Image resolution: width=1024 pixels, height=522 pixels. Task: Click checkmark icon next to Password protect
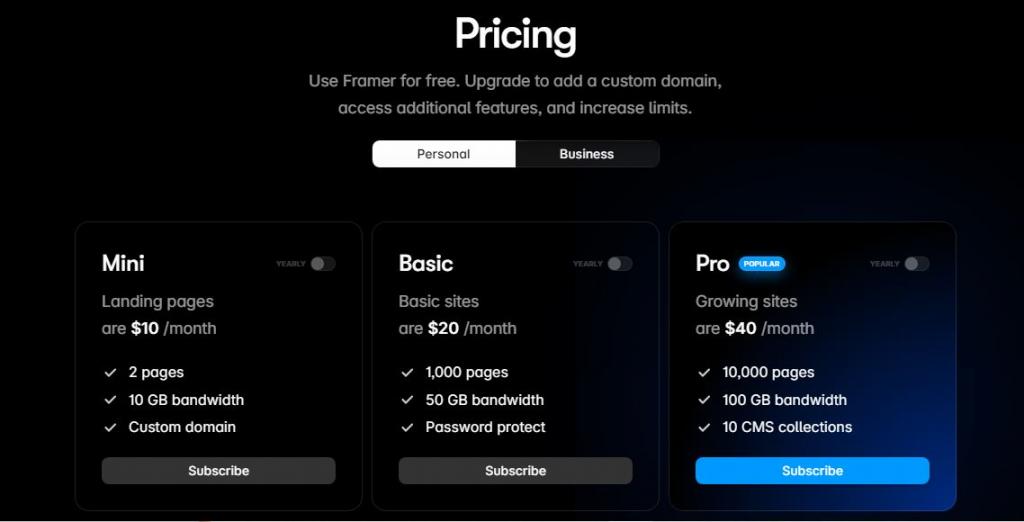click(x=407, y=427)
